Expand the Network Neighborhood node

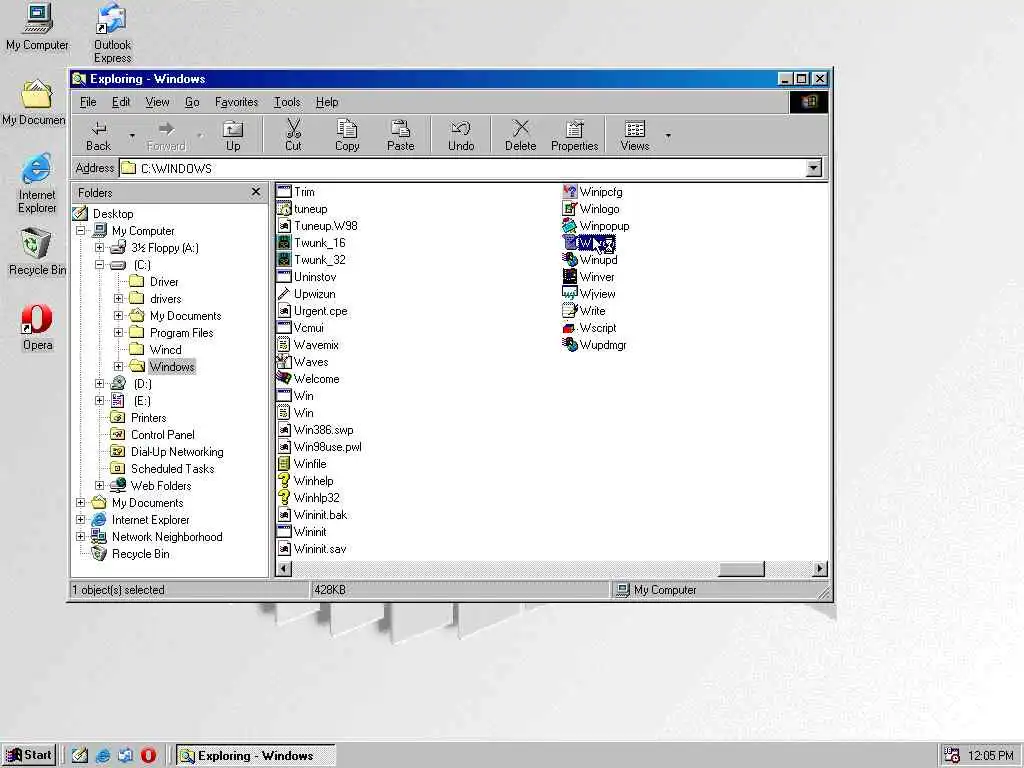[x=80, y=536]
